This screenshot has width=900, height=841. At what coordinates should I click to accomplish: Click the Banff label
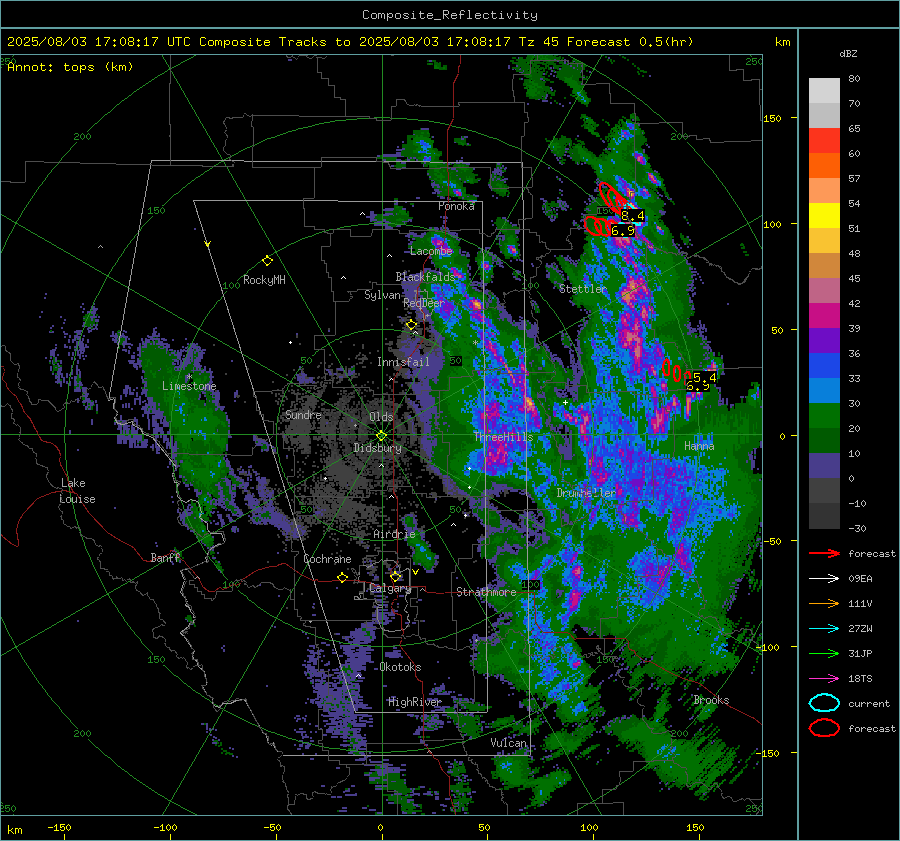165,557
